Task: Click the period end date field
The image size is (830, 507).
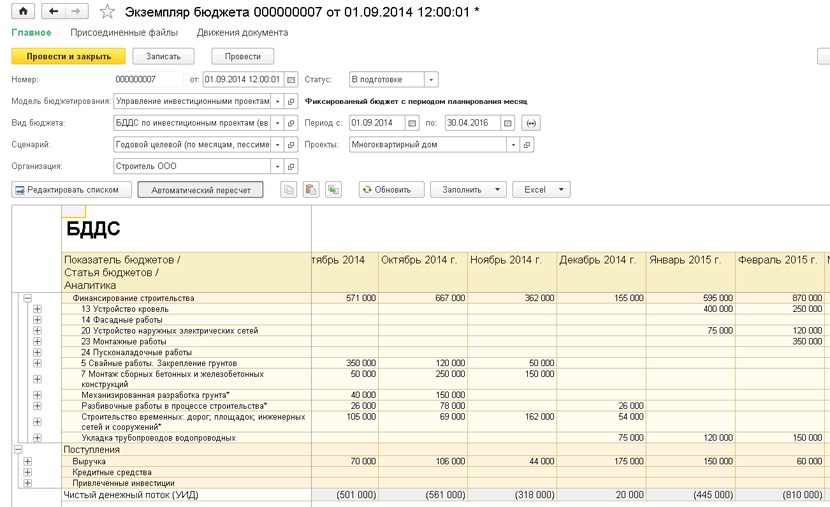Action: (472, 123)
